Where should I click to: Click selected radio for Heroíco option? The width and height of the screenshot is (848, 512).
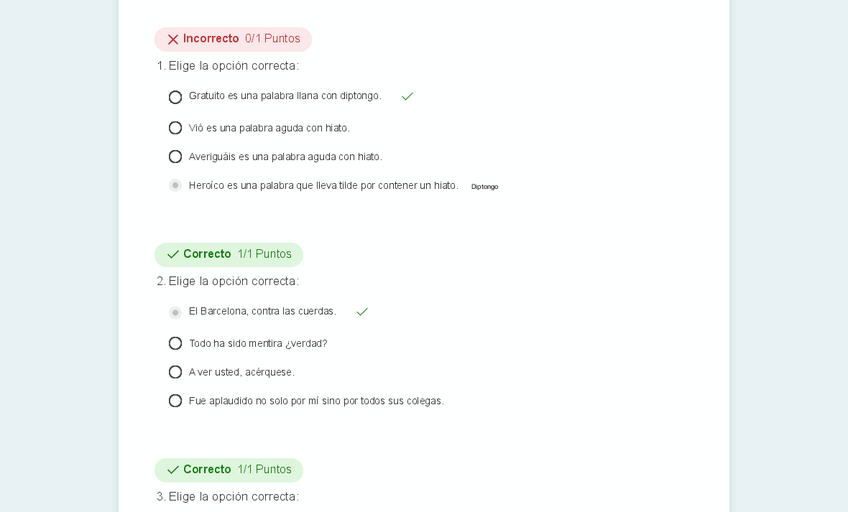175,185
